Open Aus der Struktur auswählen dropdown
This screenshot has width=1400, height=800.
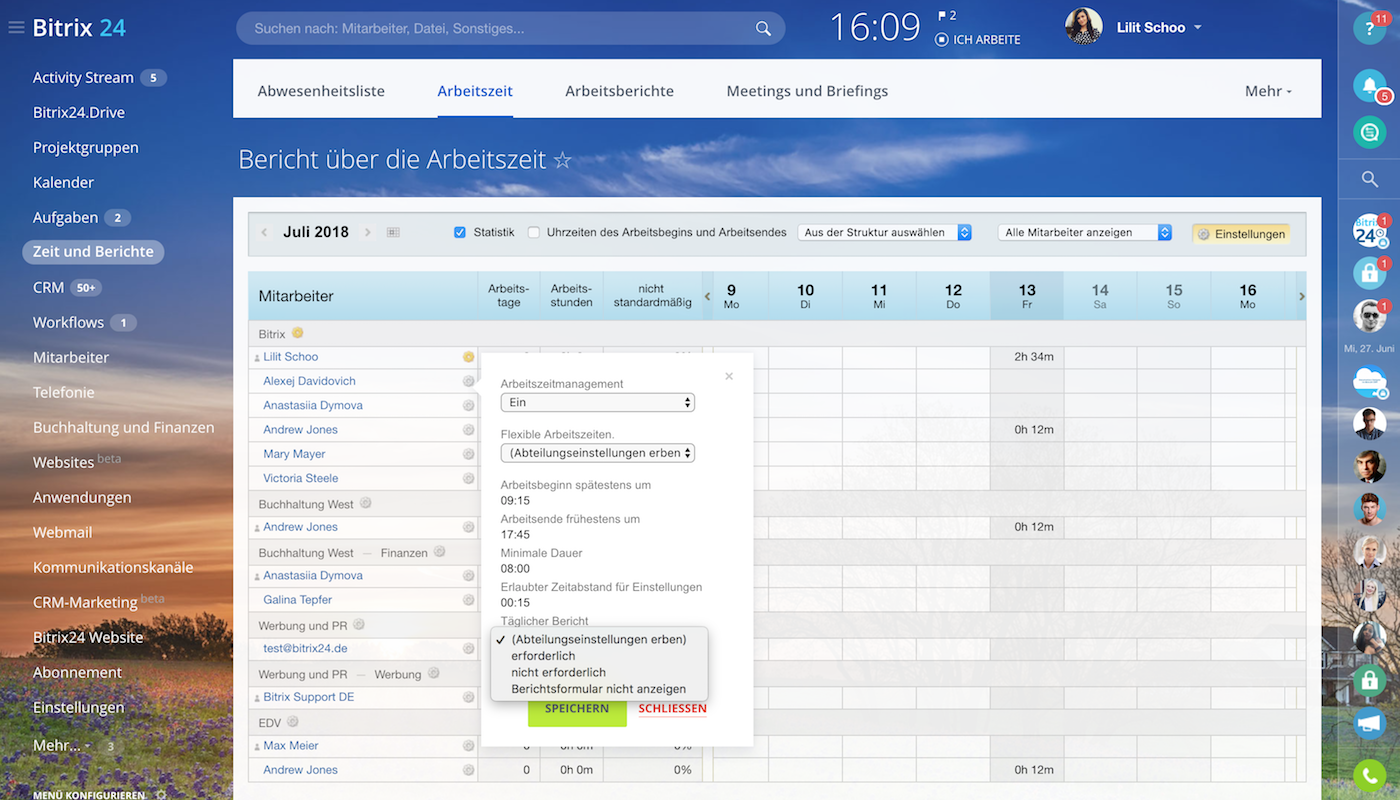point(885,232)
